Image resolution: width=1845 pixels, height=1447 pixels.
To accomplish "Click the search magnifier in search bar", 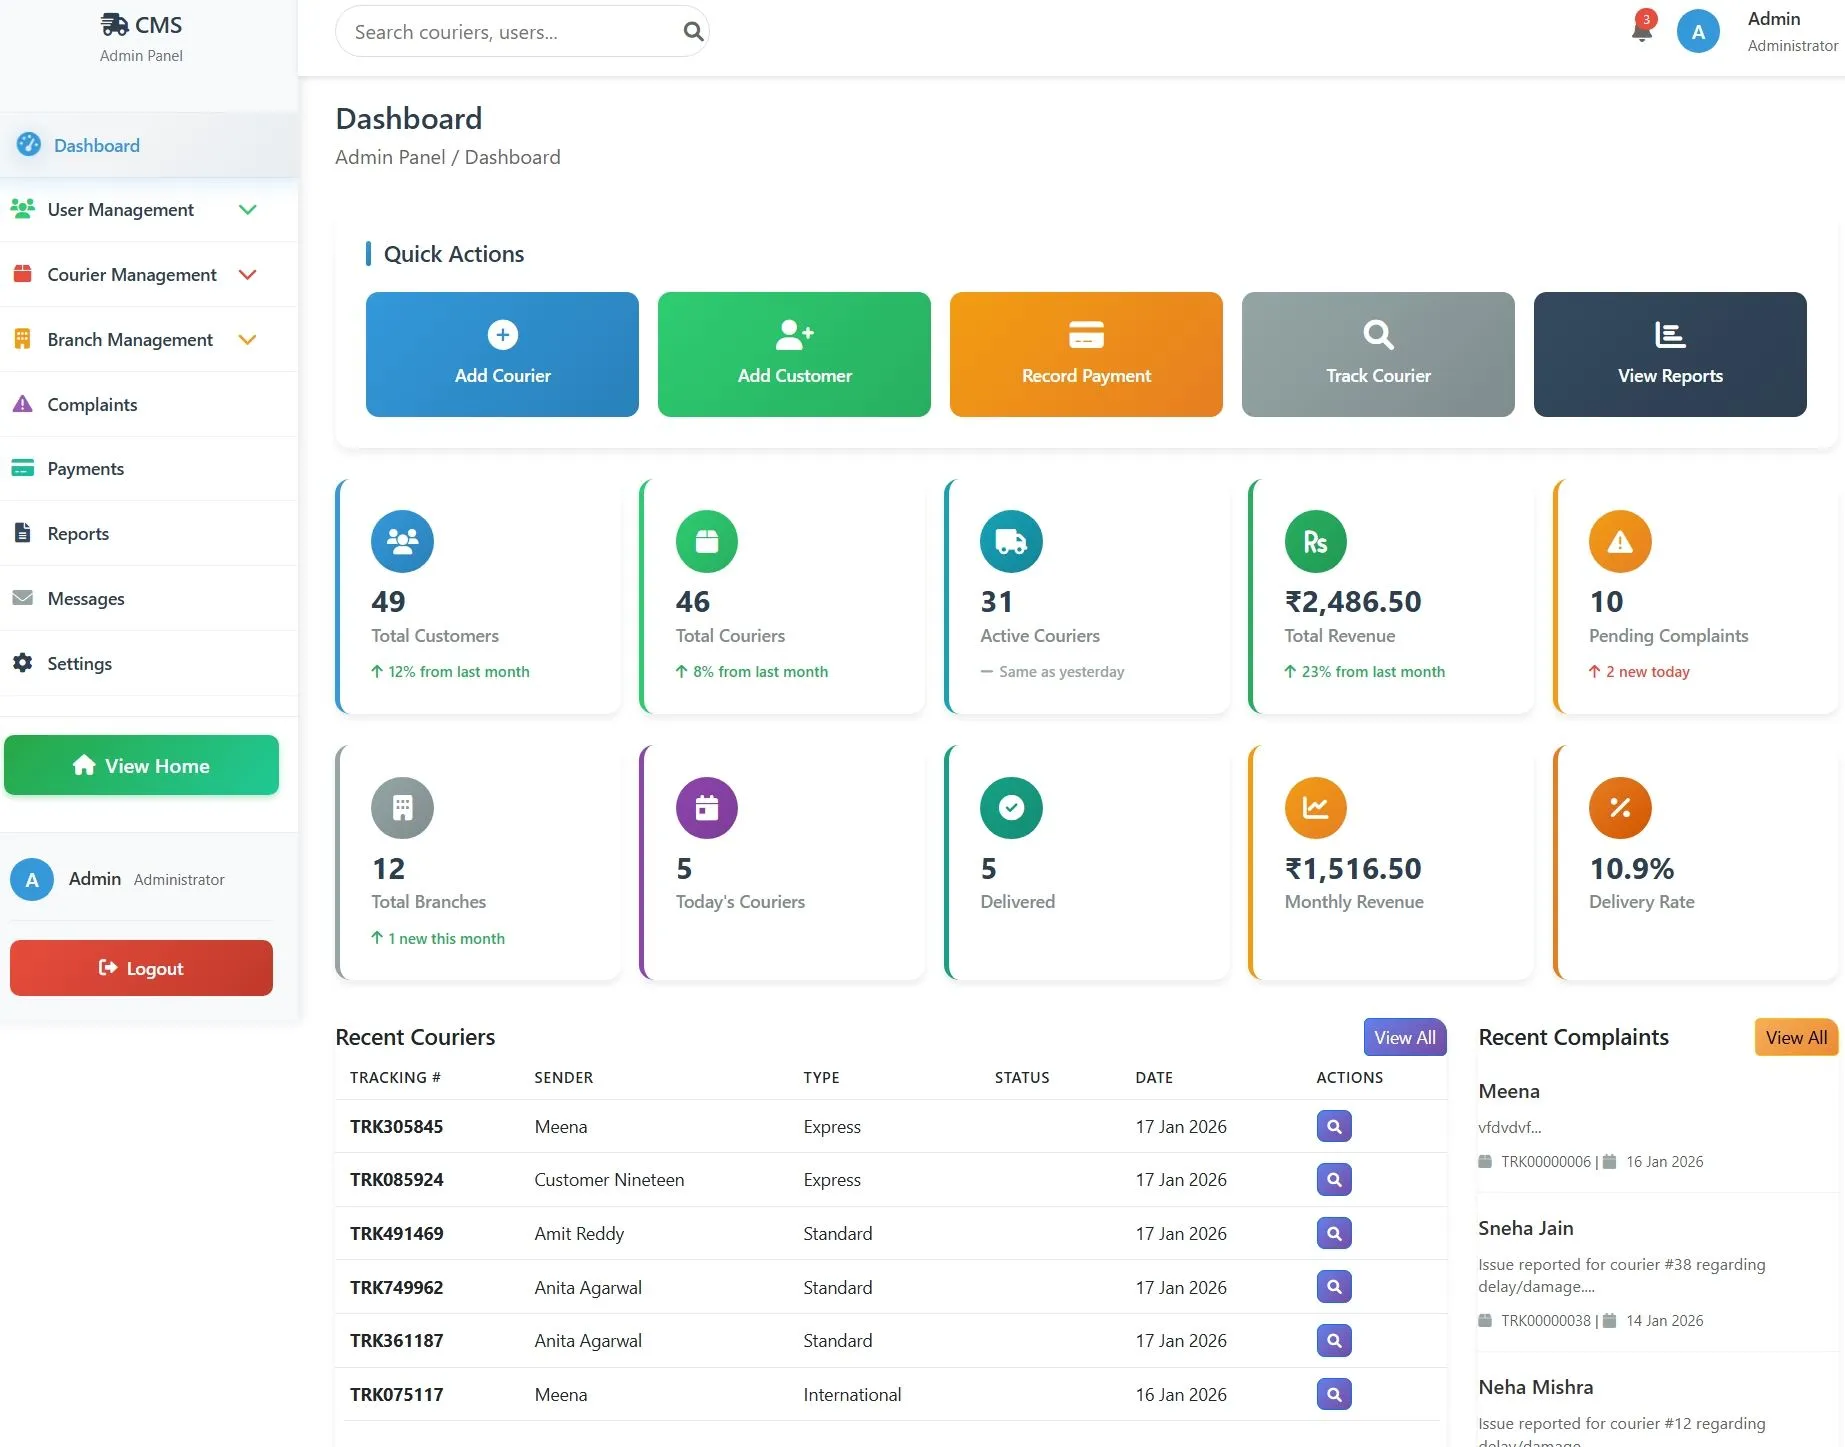I will [692, 31].
